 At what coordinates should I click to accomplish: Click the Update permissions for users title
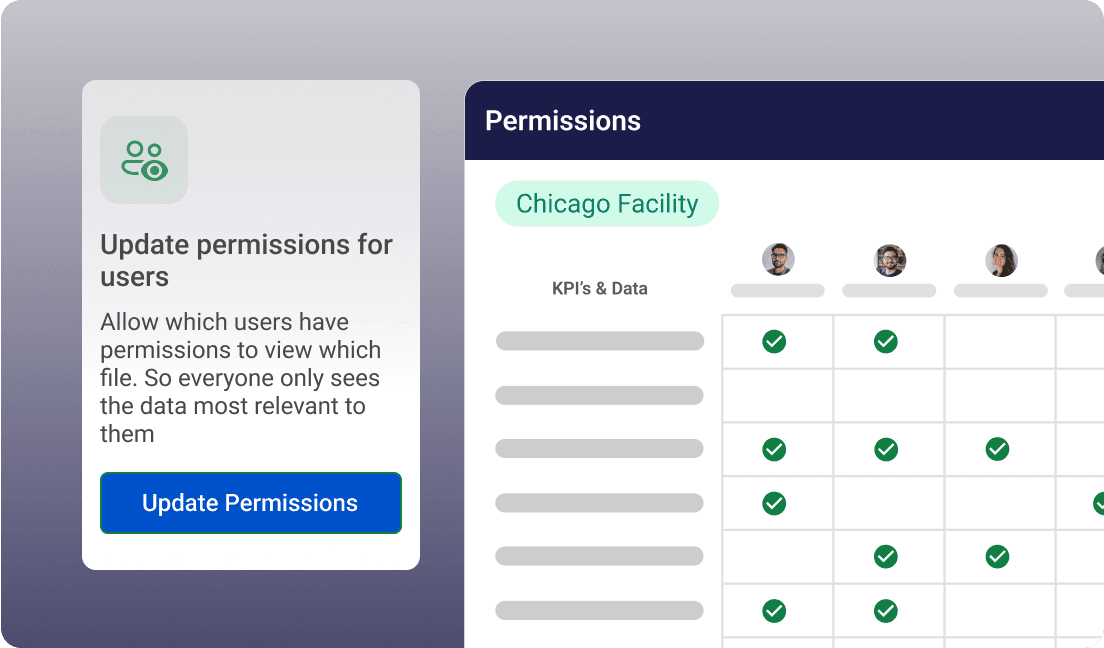click(x=246, y=260)
